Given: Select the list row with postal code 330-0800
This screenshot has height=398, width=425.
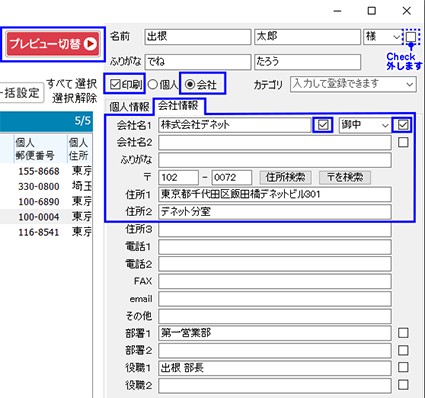Looking at the screenshot, I should click(x=46, y=186).
